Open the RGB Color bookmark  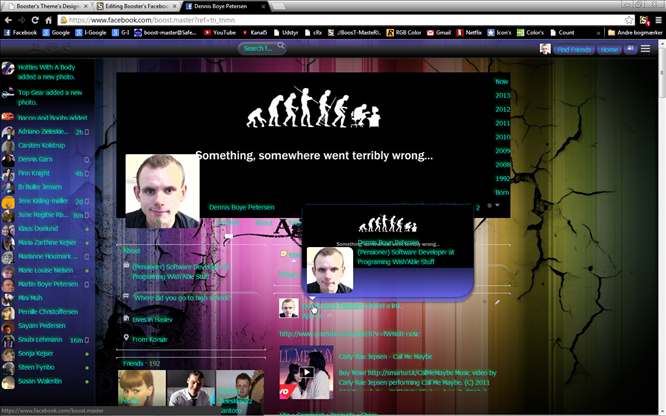[x=404, y=32]
